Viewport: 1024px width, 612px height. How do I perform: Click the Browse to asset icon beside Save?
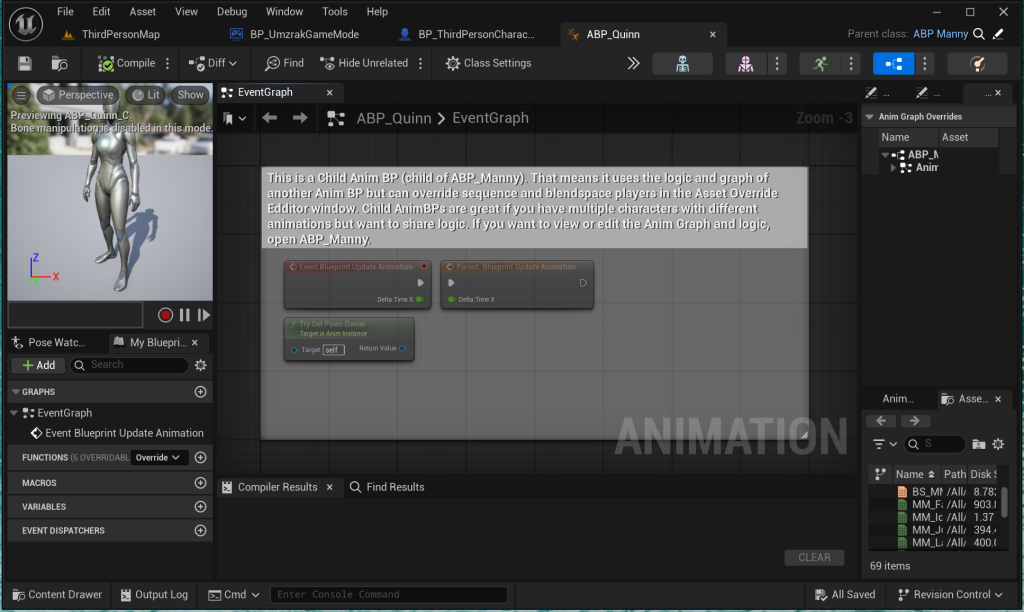pos(59,63)
